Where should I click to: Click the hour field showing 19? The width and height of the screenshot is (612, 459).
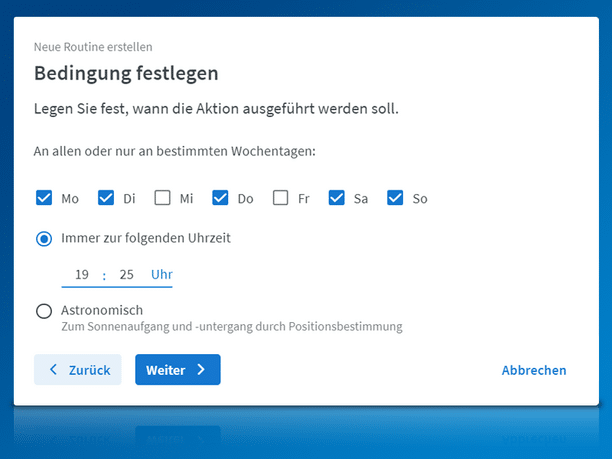pos(82,274)
